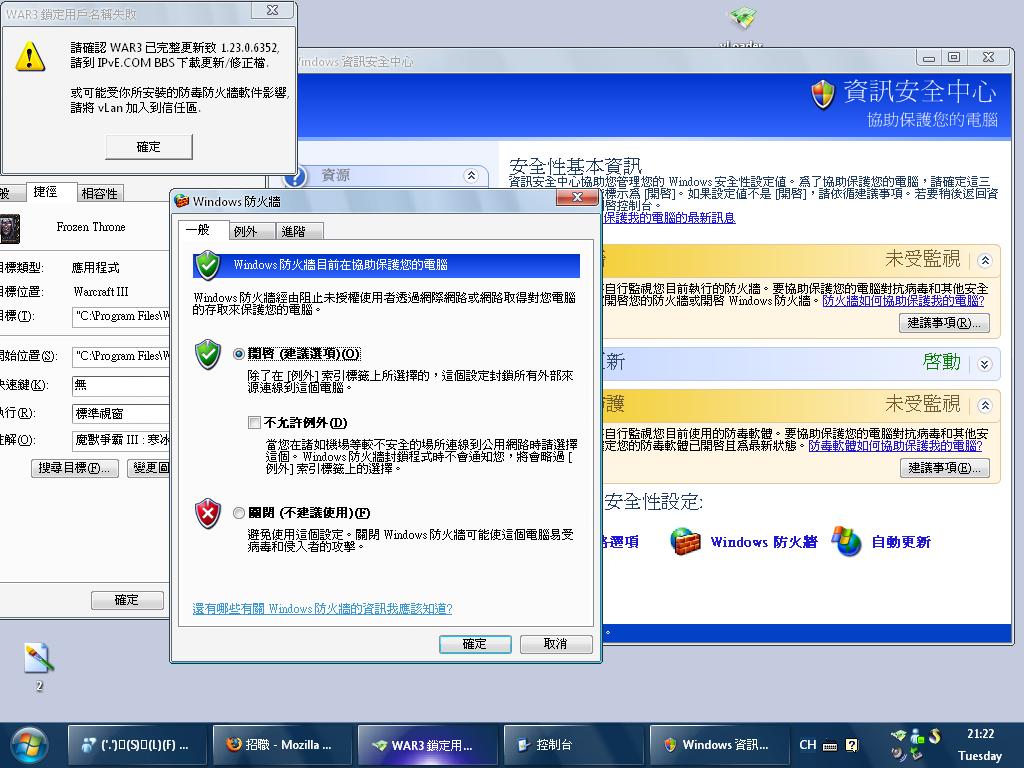Collapse the virus protection 未受監視 section chevron
Image resolution: width=1024 pixels, height=768 pixels.
[x=985, y=406]
